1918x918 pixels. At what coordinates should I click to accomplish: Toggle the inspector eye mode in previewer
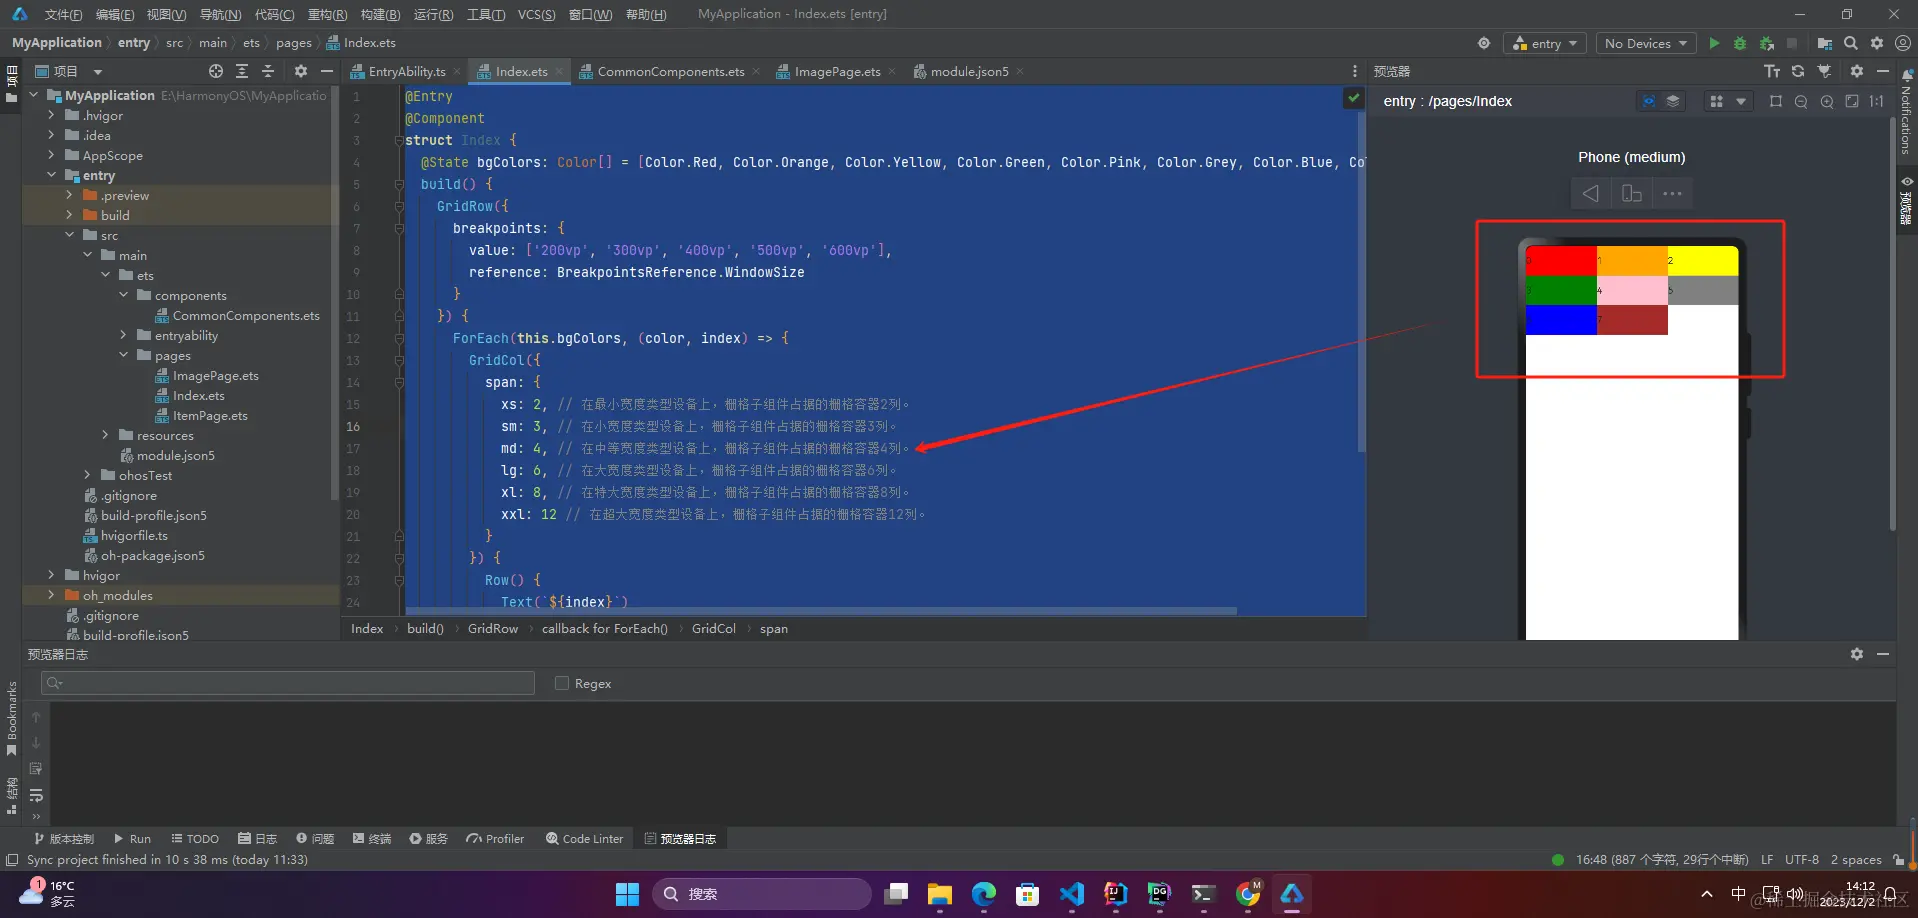pos(1648,101)
